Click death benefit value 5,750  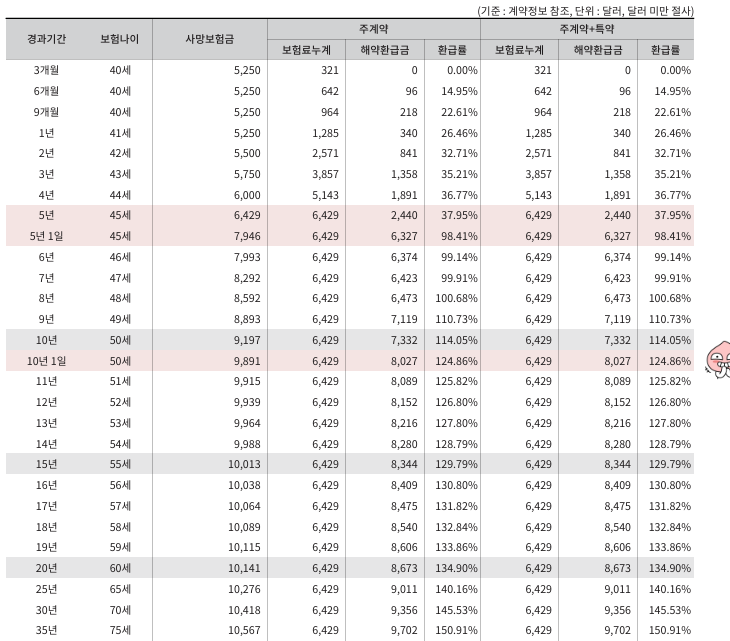(247, 174)
